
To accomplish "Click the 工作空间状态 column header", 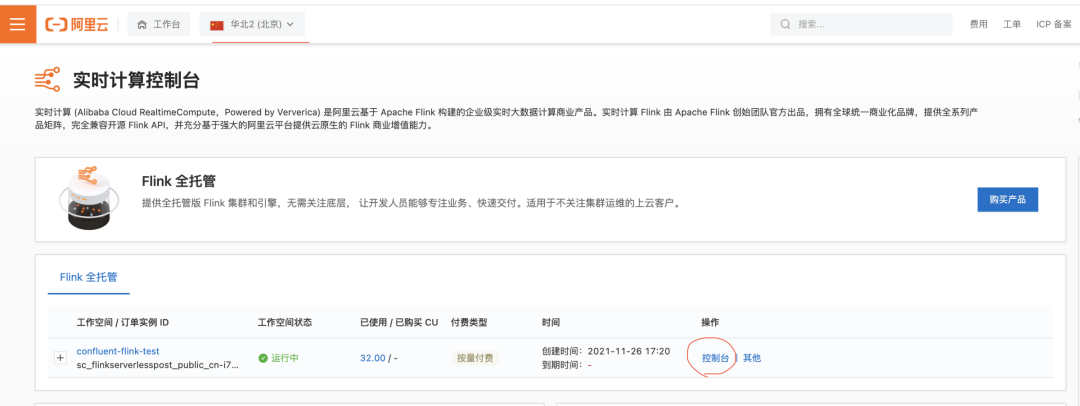I will 285,322.
